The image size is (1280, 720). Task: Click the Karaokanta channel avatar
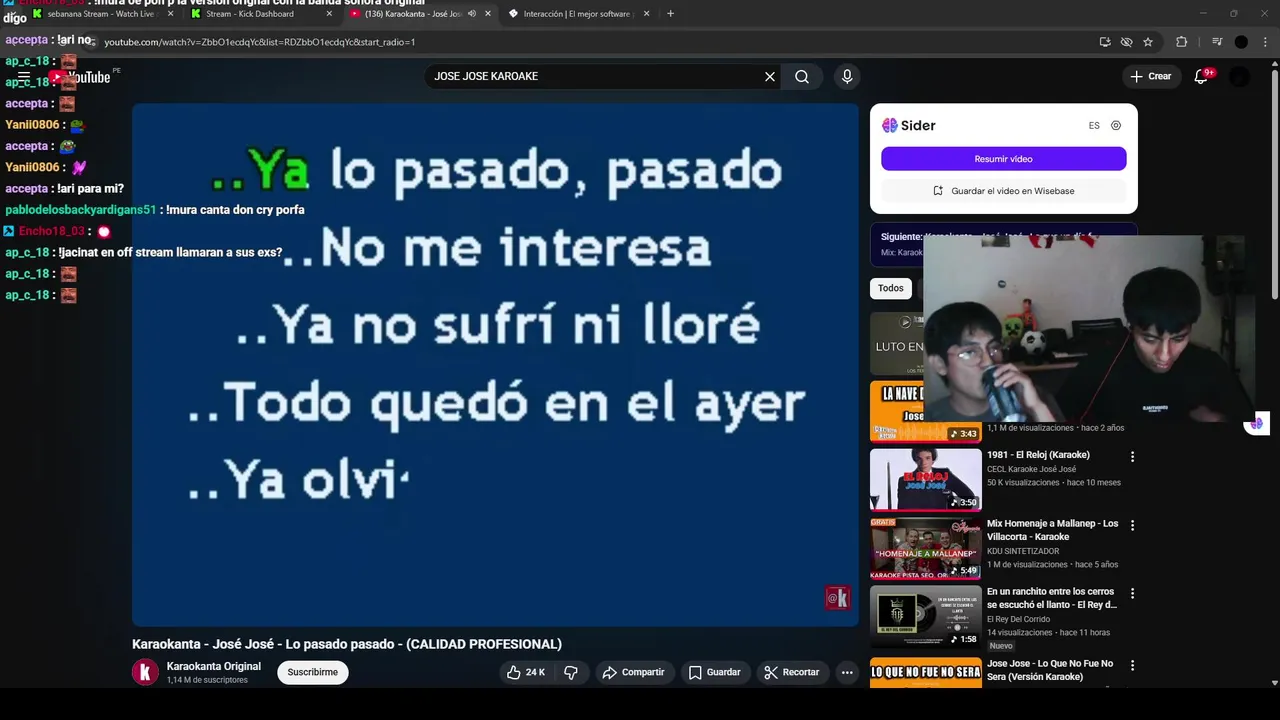click(x=145, y=673)
